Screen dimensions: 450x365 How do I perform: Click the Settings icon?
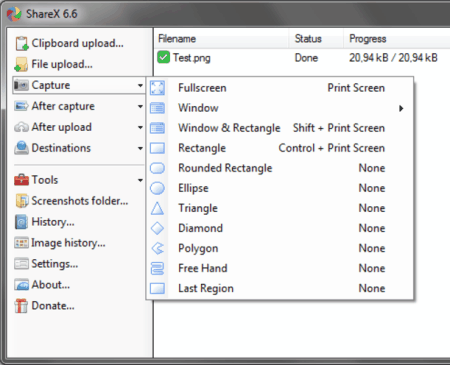21,264
